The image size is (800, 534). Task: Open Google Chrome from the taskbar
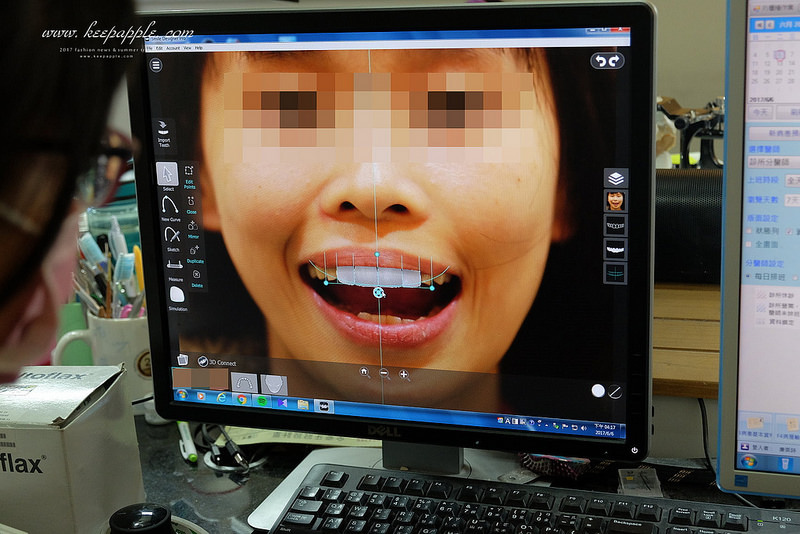click(x=242, y=399)
